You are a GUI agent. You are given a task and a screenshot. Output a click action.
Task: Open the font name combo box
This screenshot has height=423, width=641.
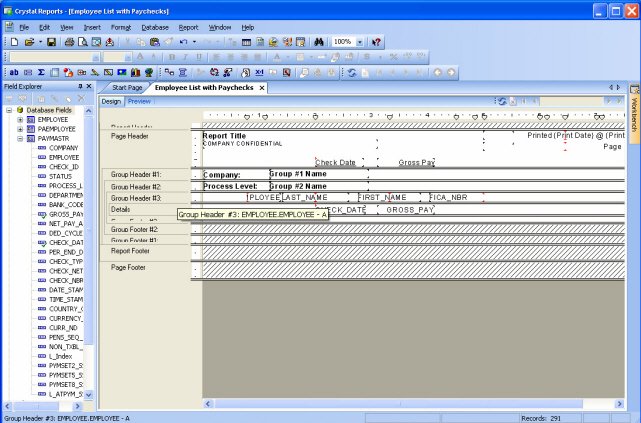click(x=55, y=57)
